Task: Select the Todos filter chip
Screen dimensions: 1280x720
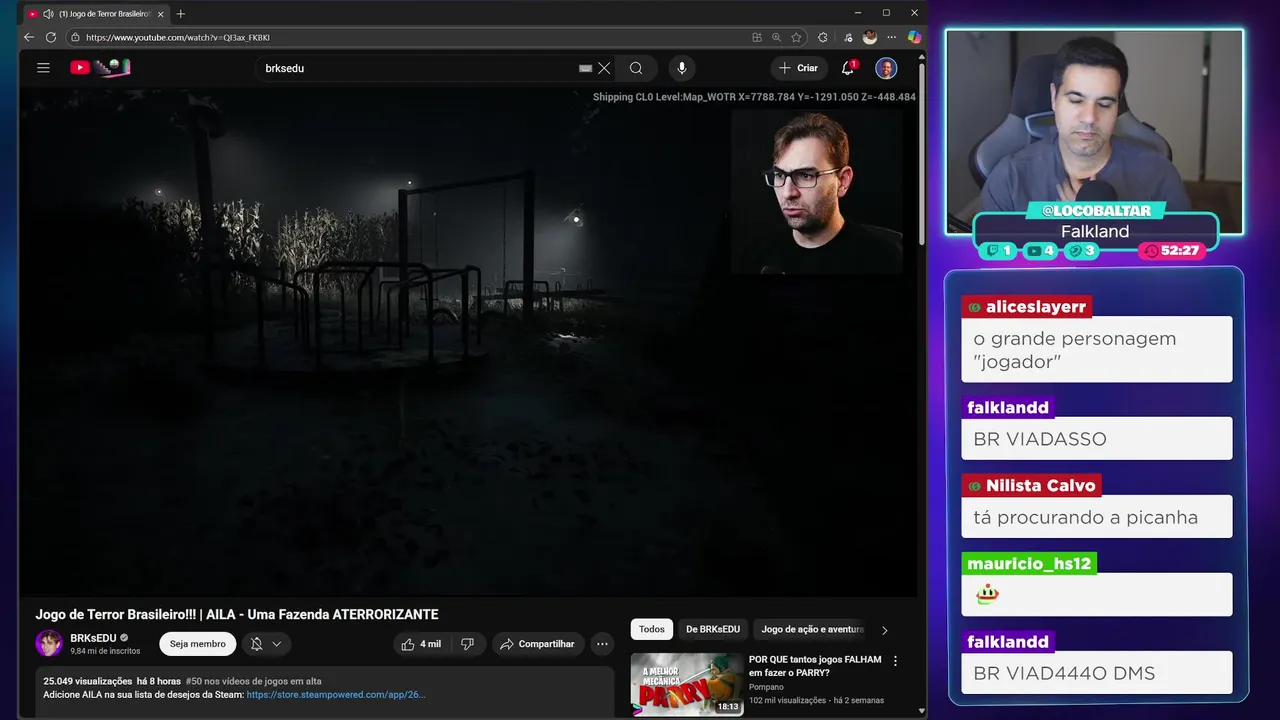Action: pos(652,629)
